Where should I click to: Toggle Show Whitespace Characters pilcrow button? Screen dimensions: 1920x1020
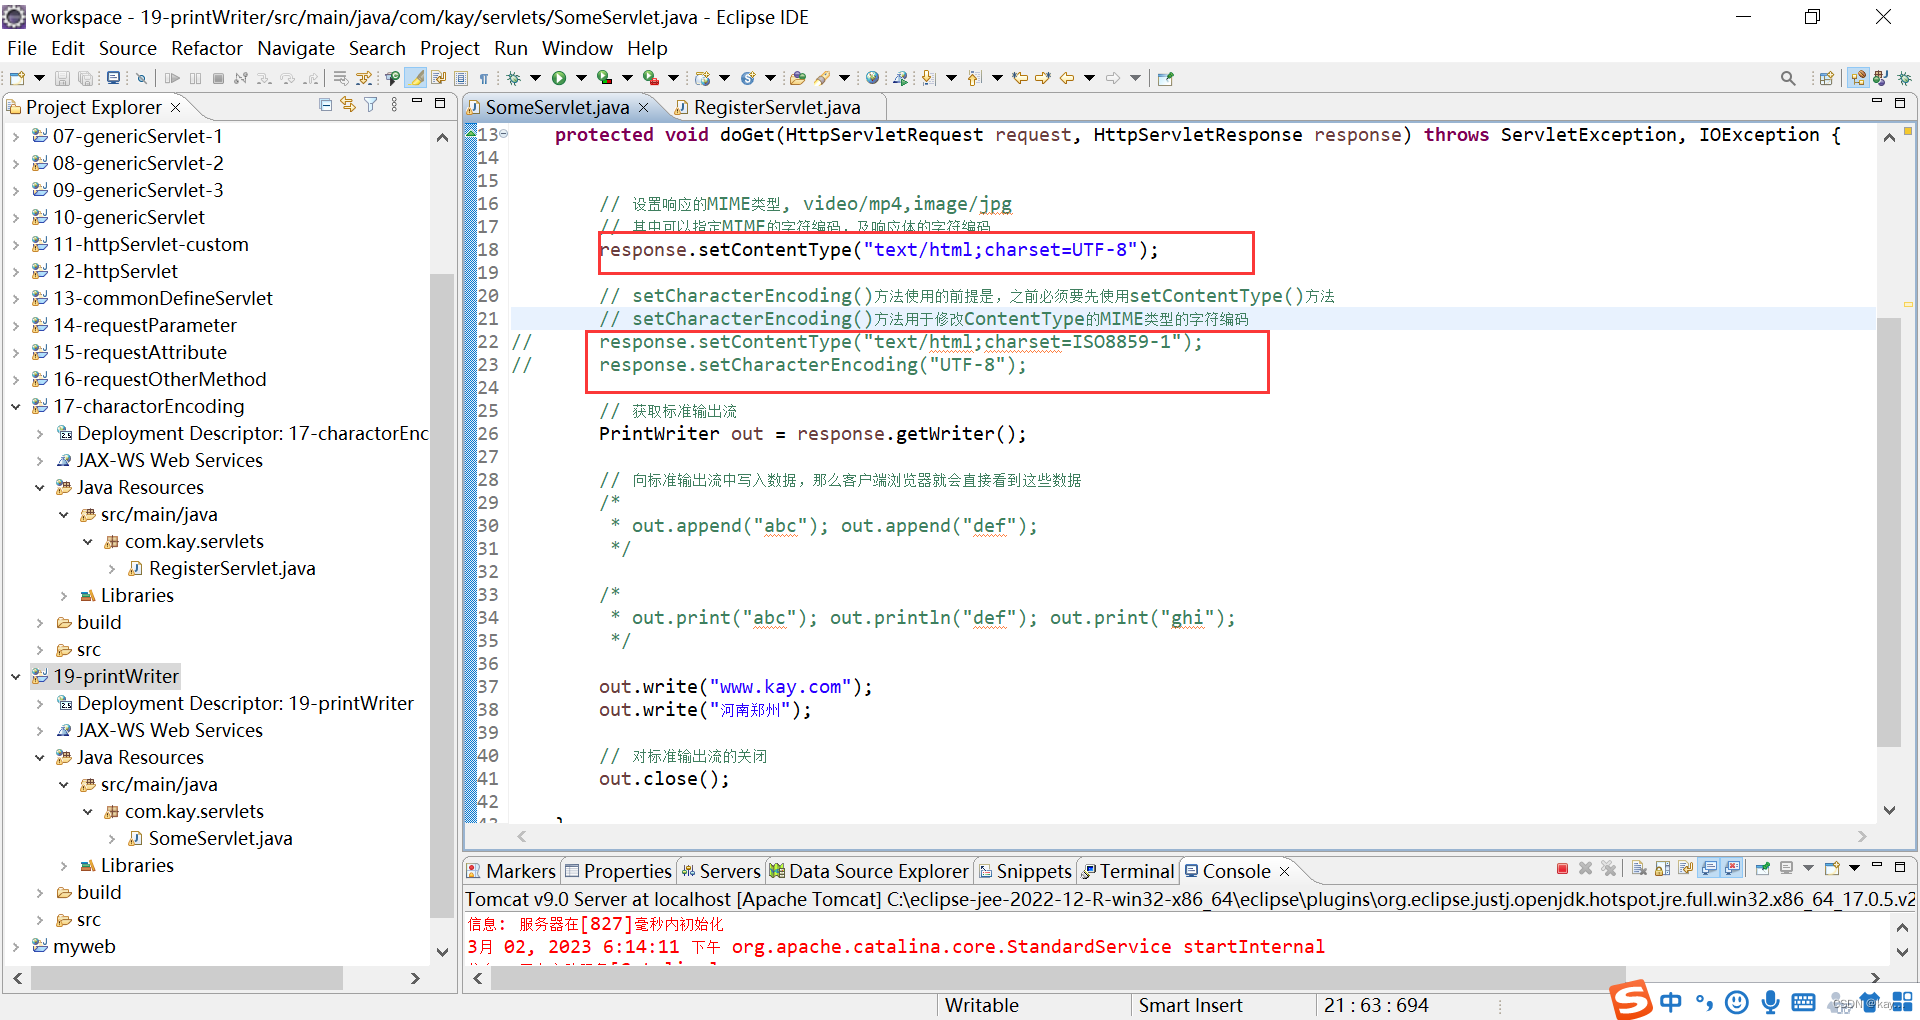[x=484, y=78]
